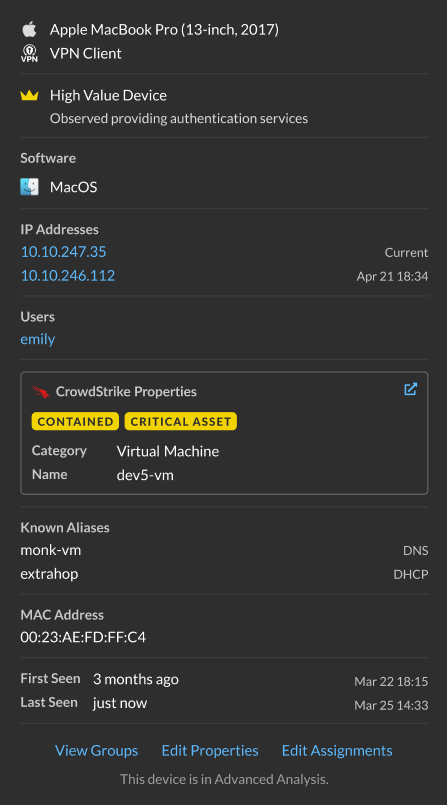
Task: Click 'This device is in Advanced Analysis' note
Action: click(224, 779)
